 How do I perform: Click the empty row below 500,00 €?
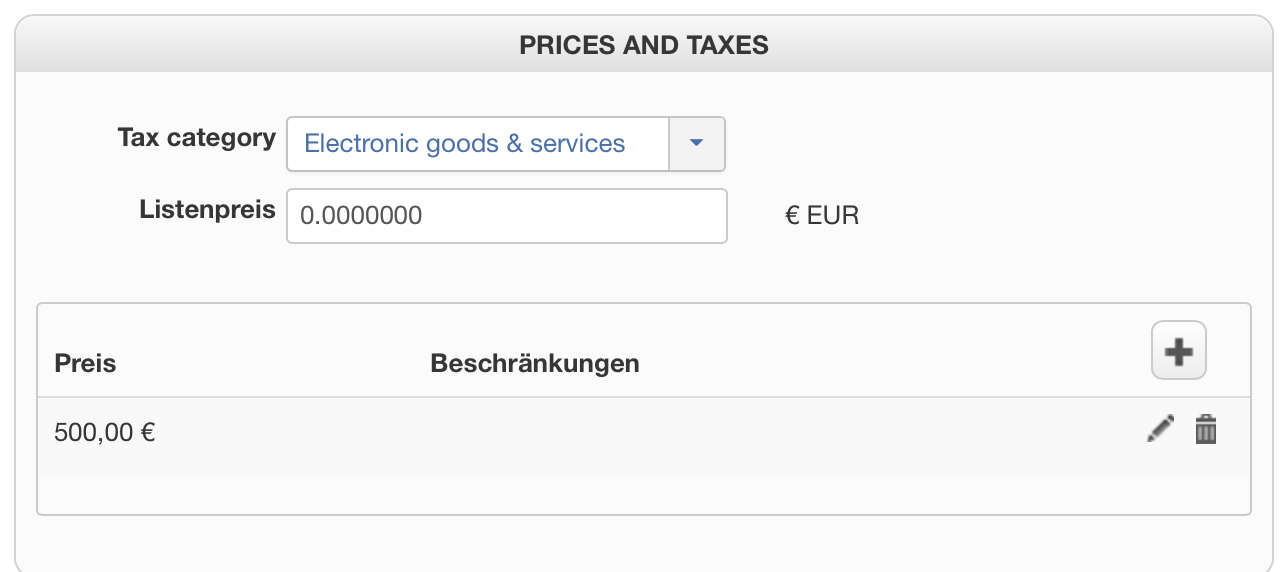click(643, 495)
